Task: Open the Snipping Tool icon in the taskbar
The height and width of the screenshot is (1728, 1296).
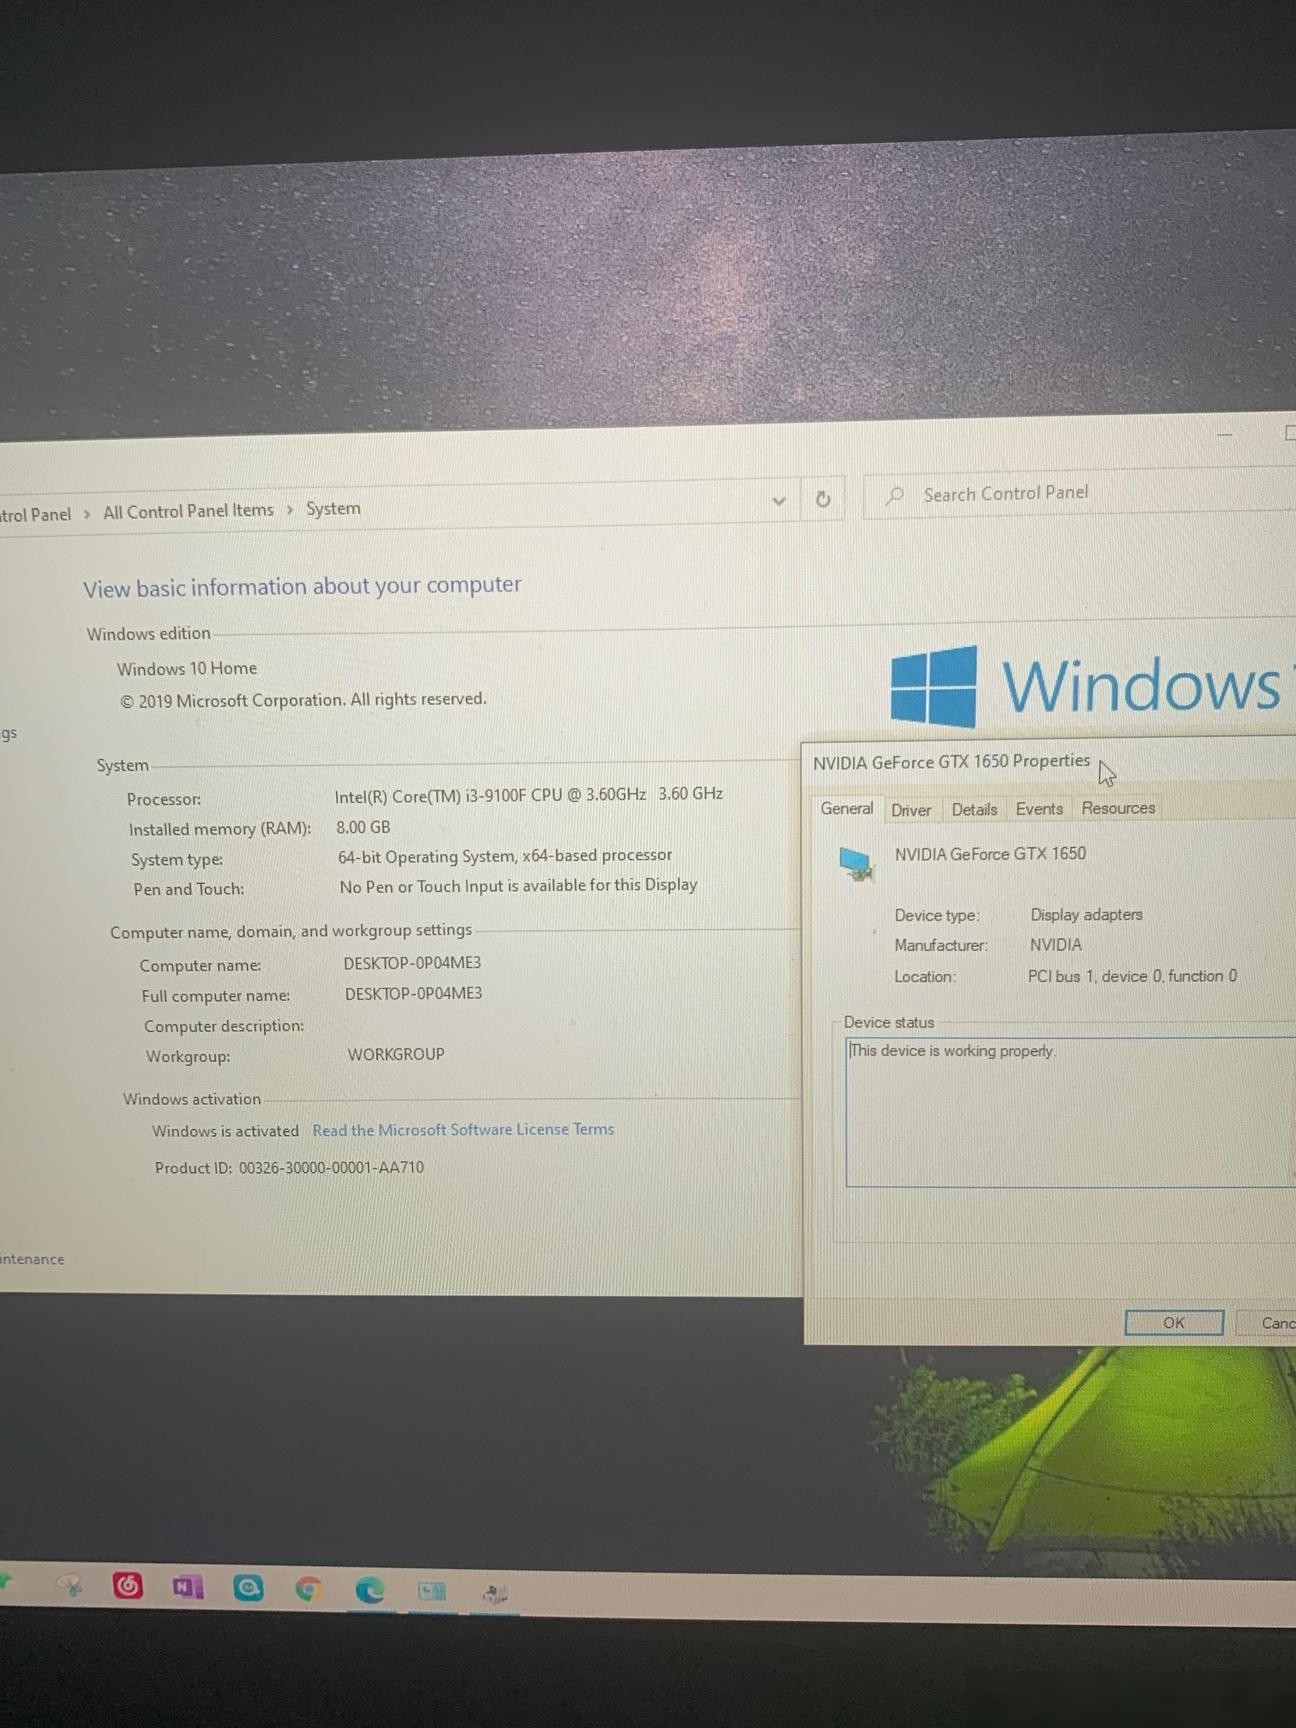Action: (70, 1585)
